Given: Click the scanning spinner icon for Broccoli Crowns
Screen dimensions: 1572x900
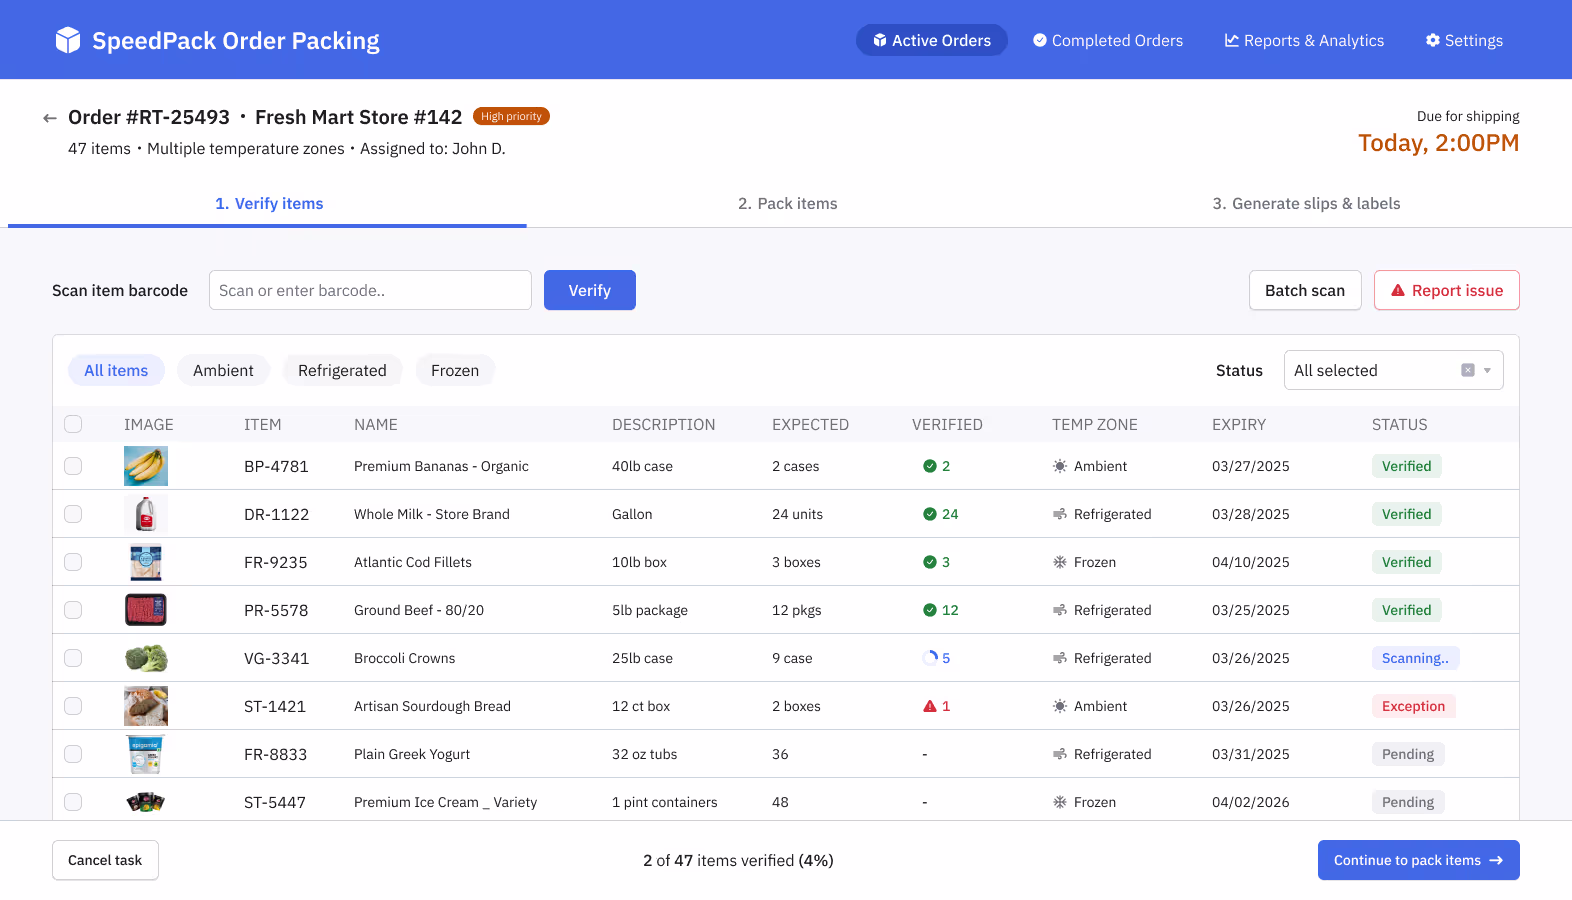Looking at the screenshot, I should pos(930,658).
